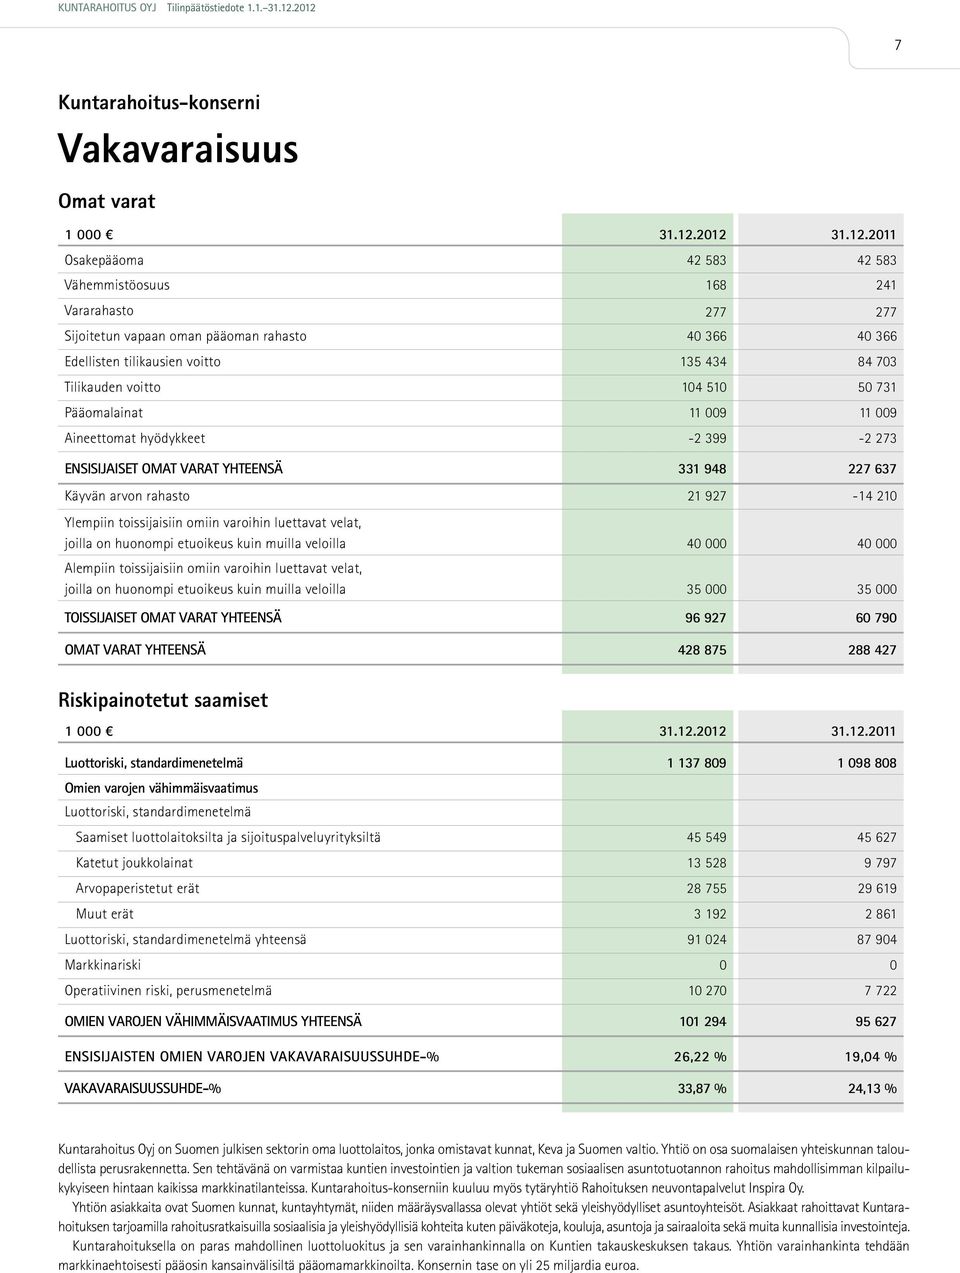
Task: Click the Kuntarahoitus-konserni subtitle
Action: 159,101
